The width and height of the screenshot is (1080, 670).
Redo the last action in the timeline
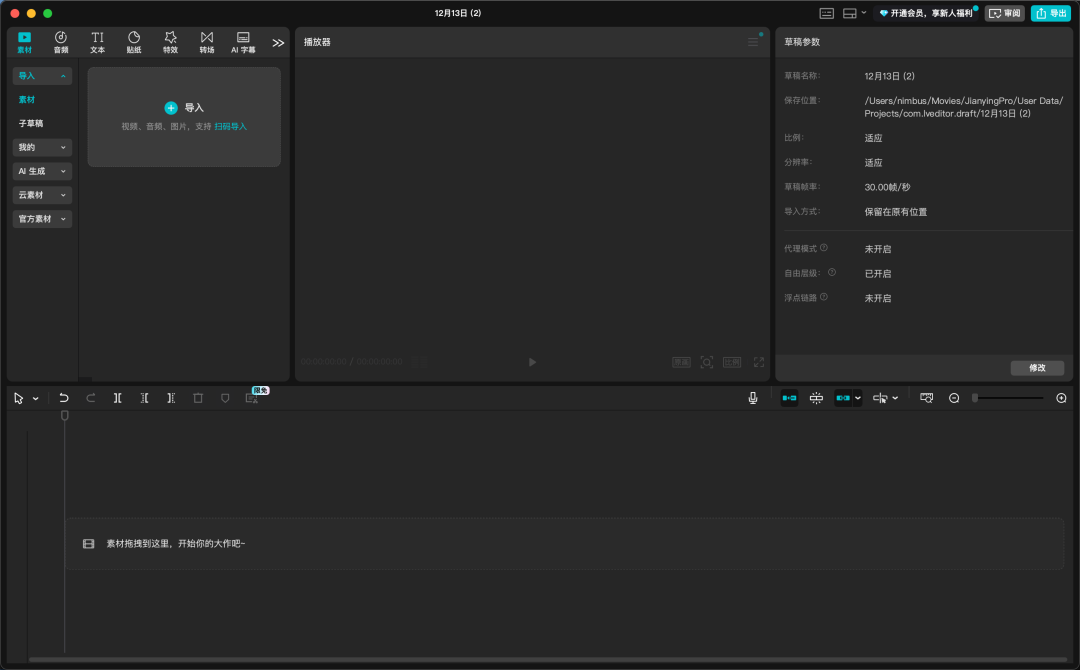point(91,398)
